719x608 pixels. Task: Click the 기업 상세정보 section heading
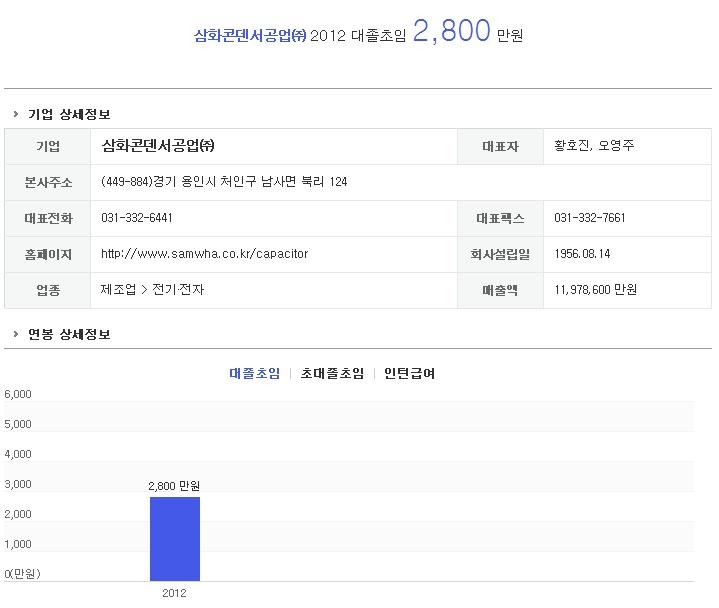pos(69,114)
